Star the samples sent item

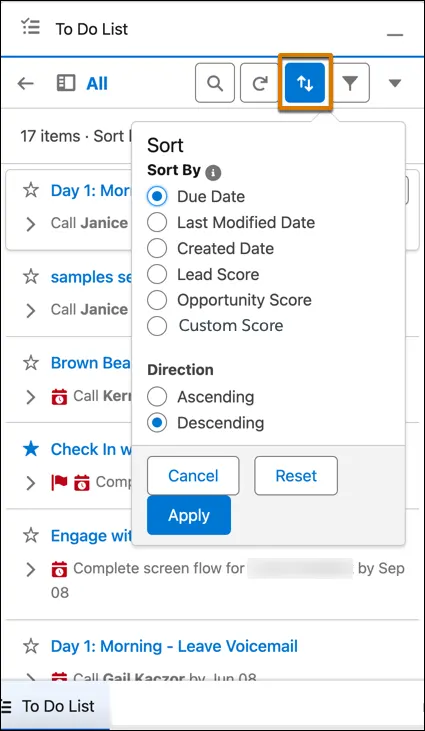click(x=31, y=277)
